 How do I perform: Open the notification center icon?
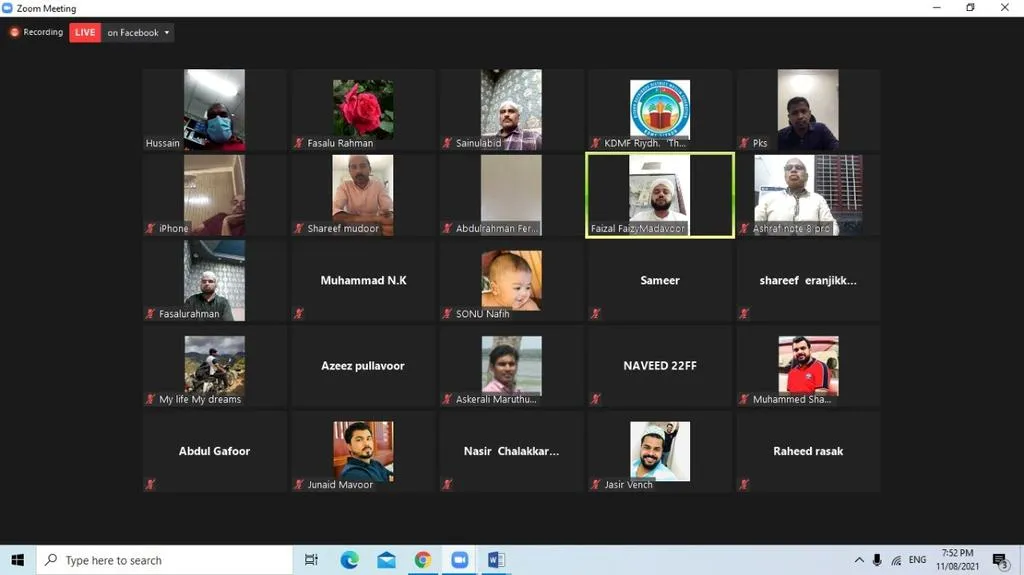click(999, 561)
